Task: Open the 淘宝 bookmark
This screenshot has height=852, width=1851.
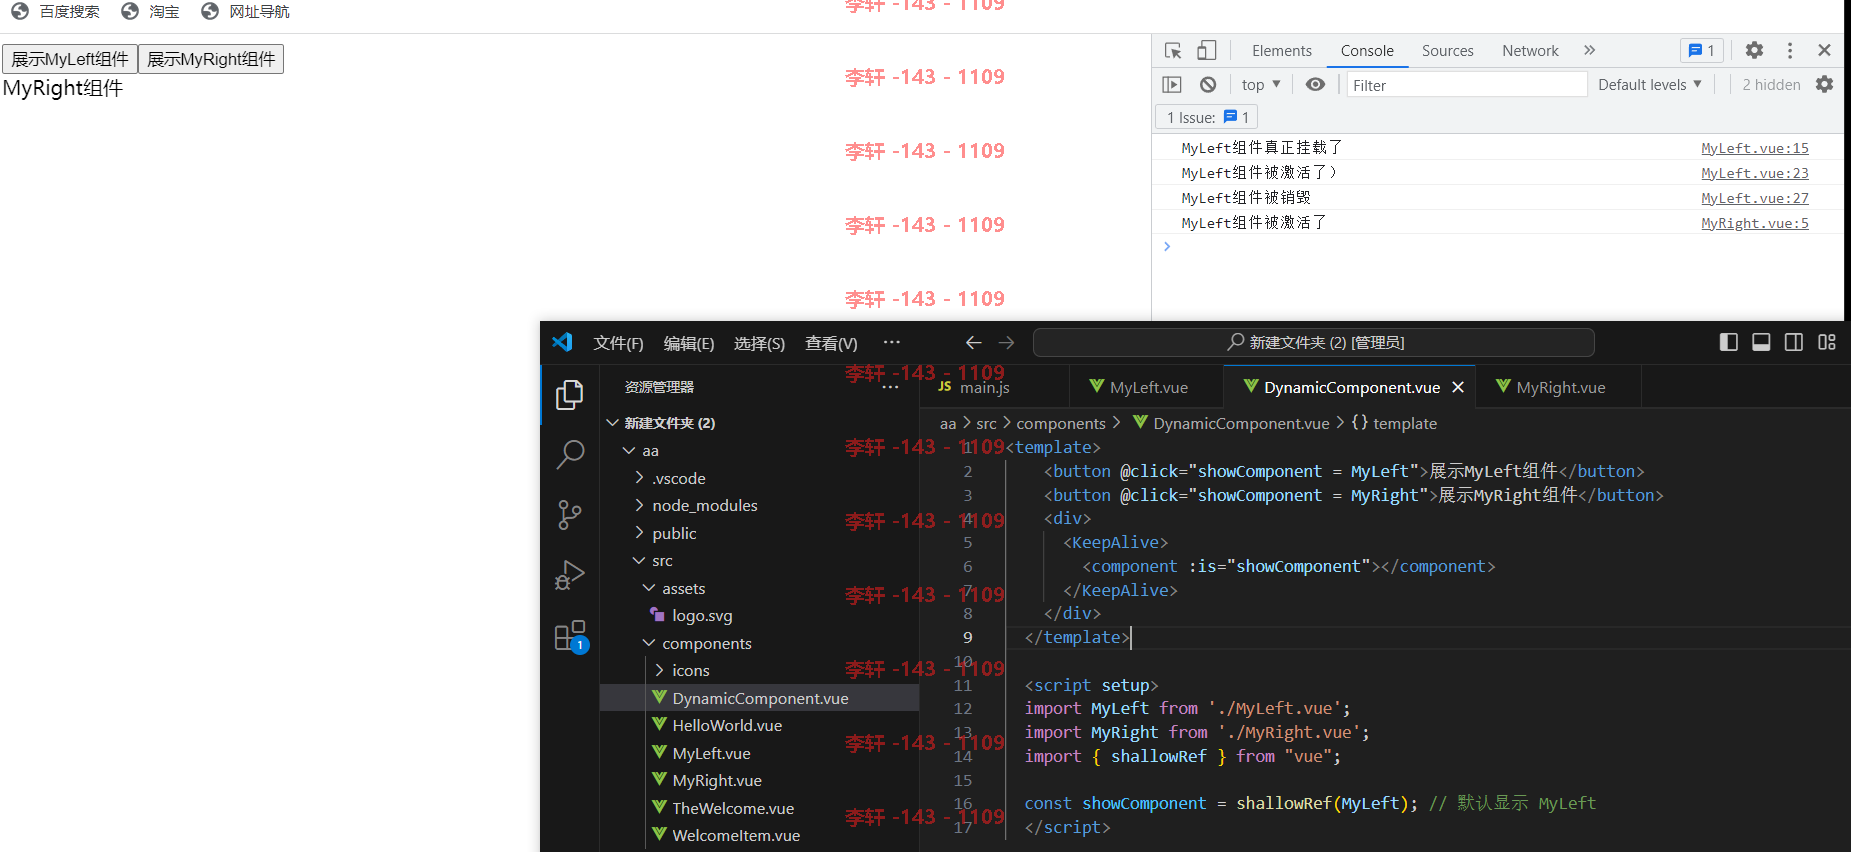Action: point(151,11)
